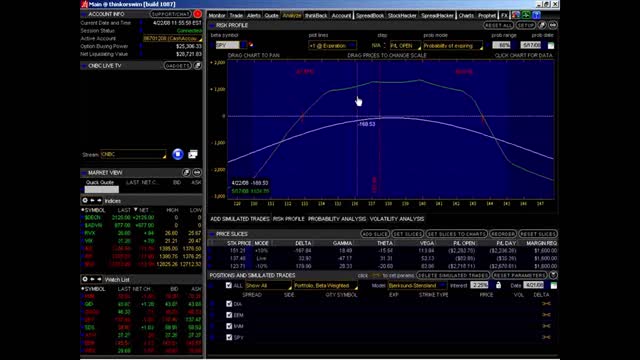Click the RESET SLICES button
640x360 pixels.
(538, 234)
